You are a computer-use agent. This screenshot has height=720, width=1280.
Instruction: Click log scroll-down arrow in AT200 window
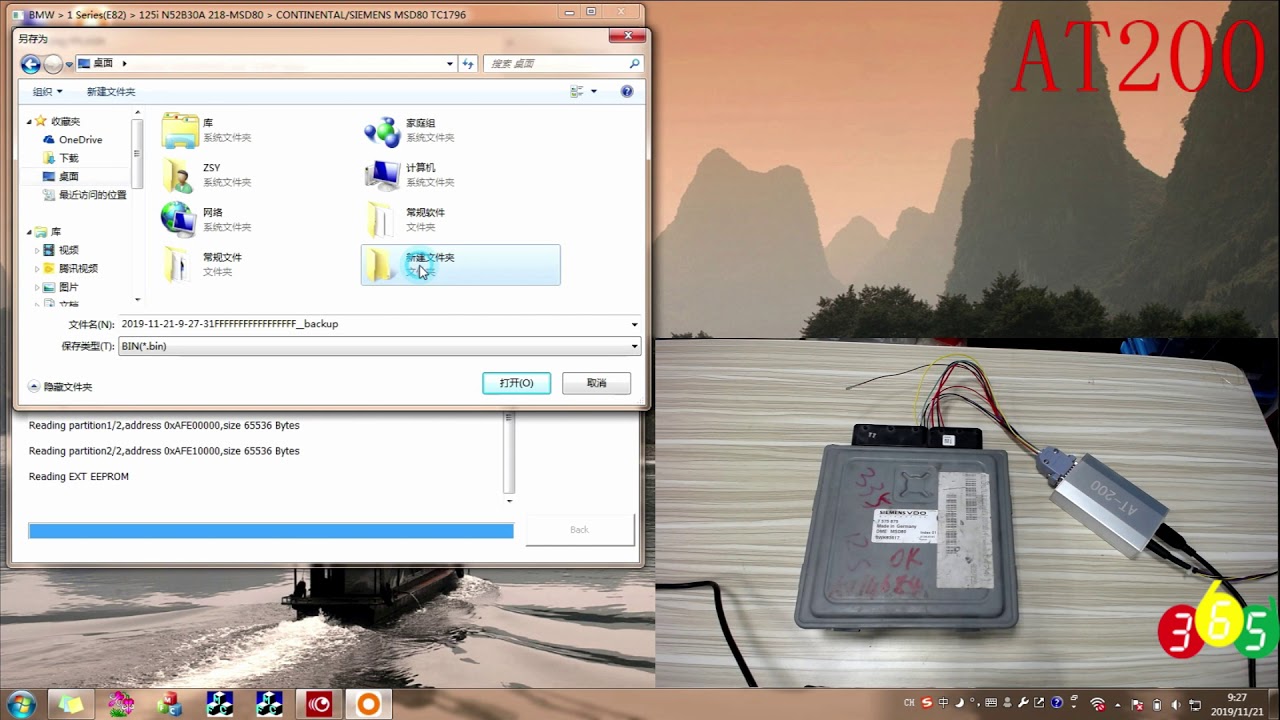click(509, 499)
